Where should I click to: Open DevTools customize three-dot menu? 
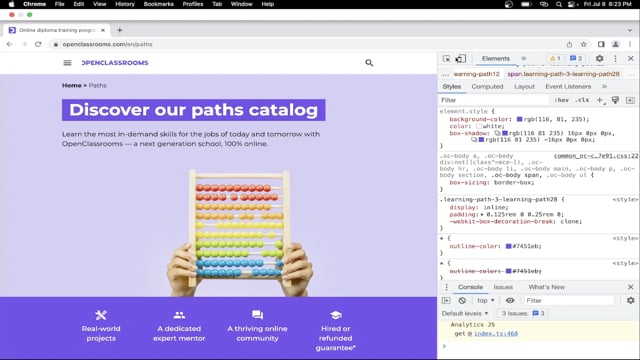(616, 58)
